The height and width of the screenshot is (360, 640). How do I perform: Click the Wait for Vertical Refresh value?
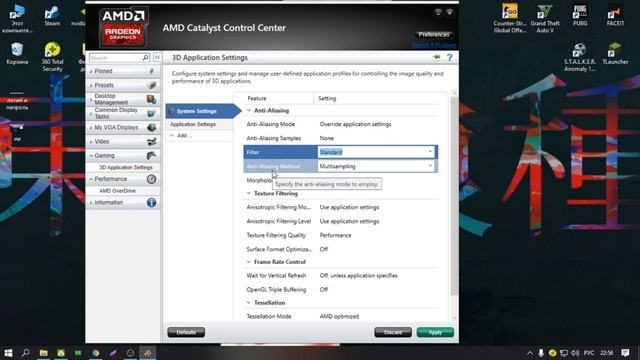coord(358,276)
